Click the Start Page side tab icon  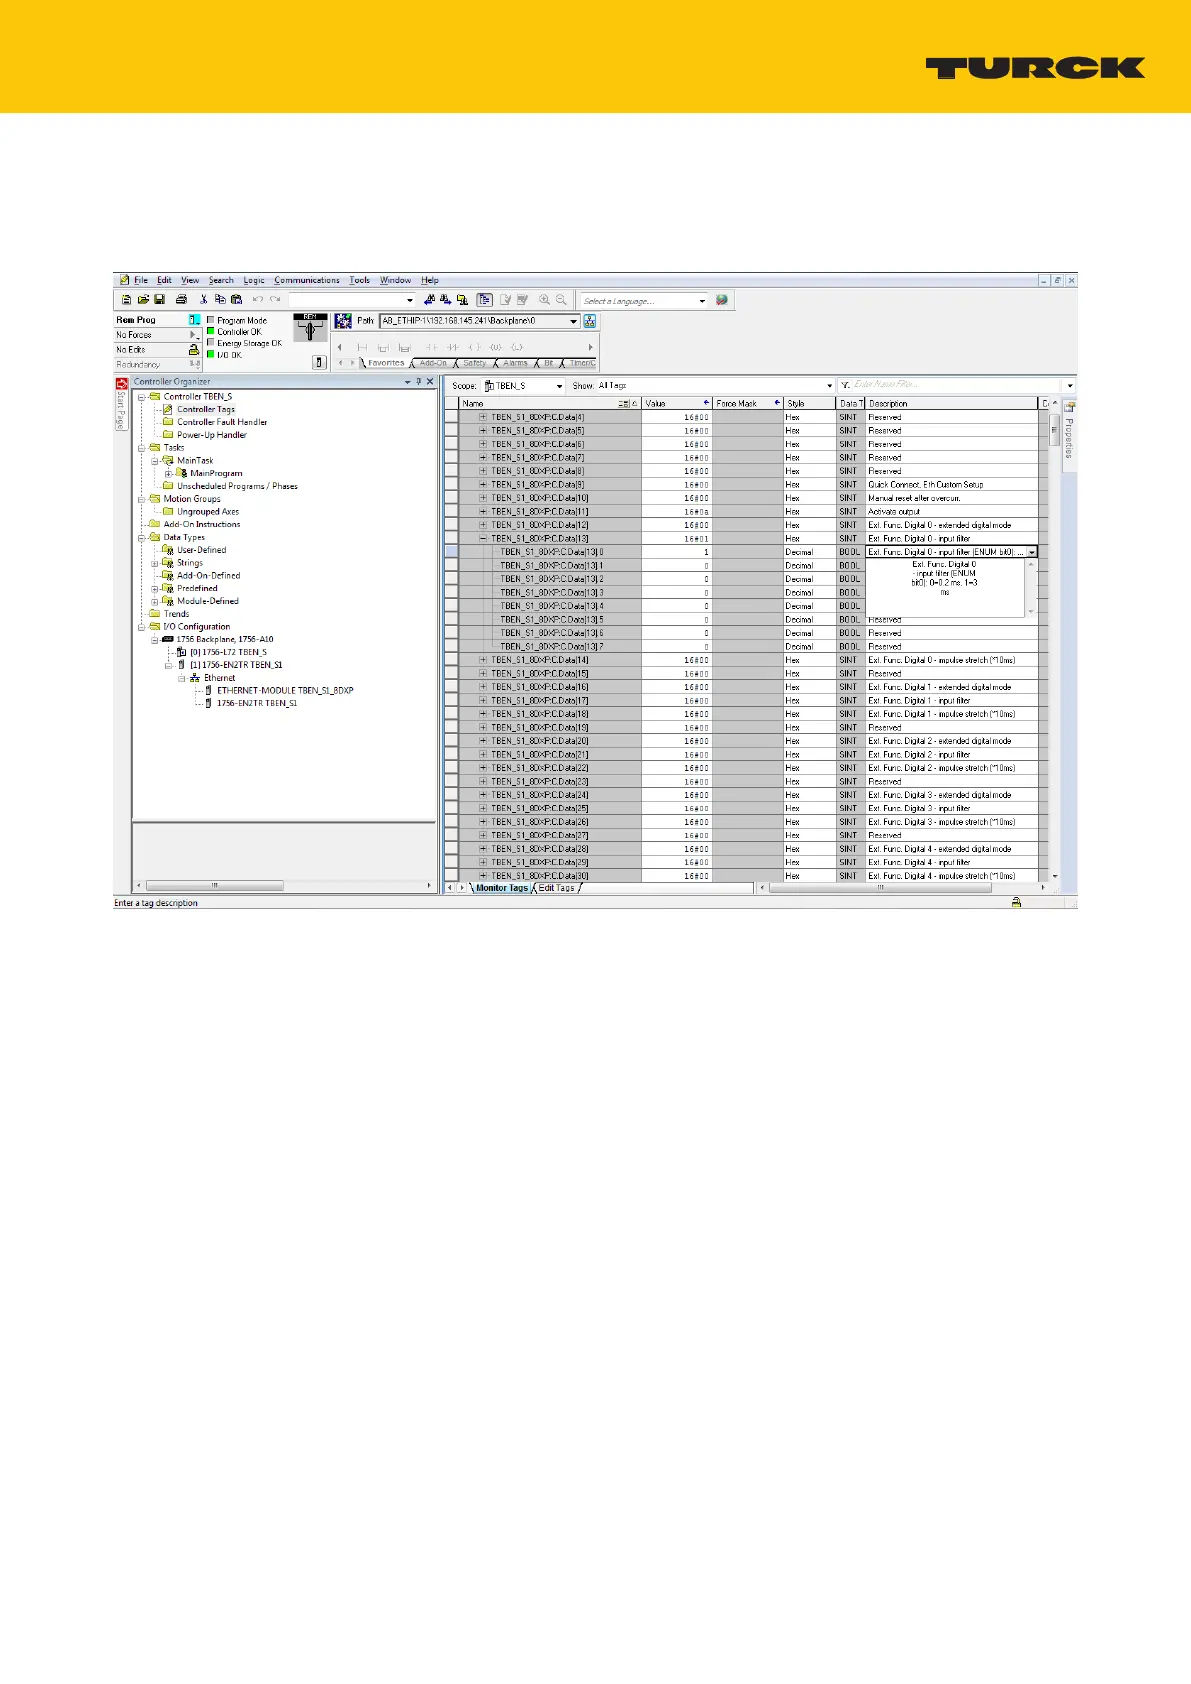122,383
